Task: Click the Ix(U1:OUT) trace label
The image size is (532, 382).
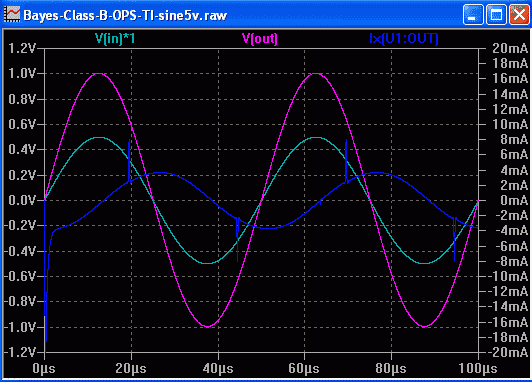Action: click(404, 38)
